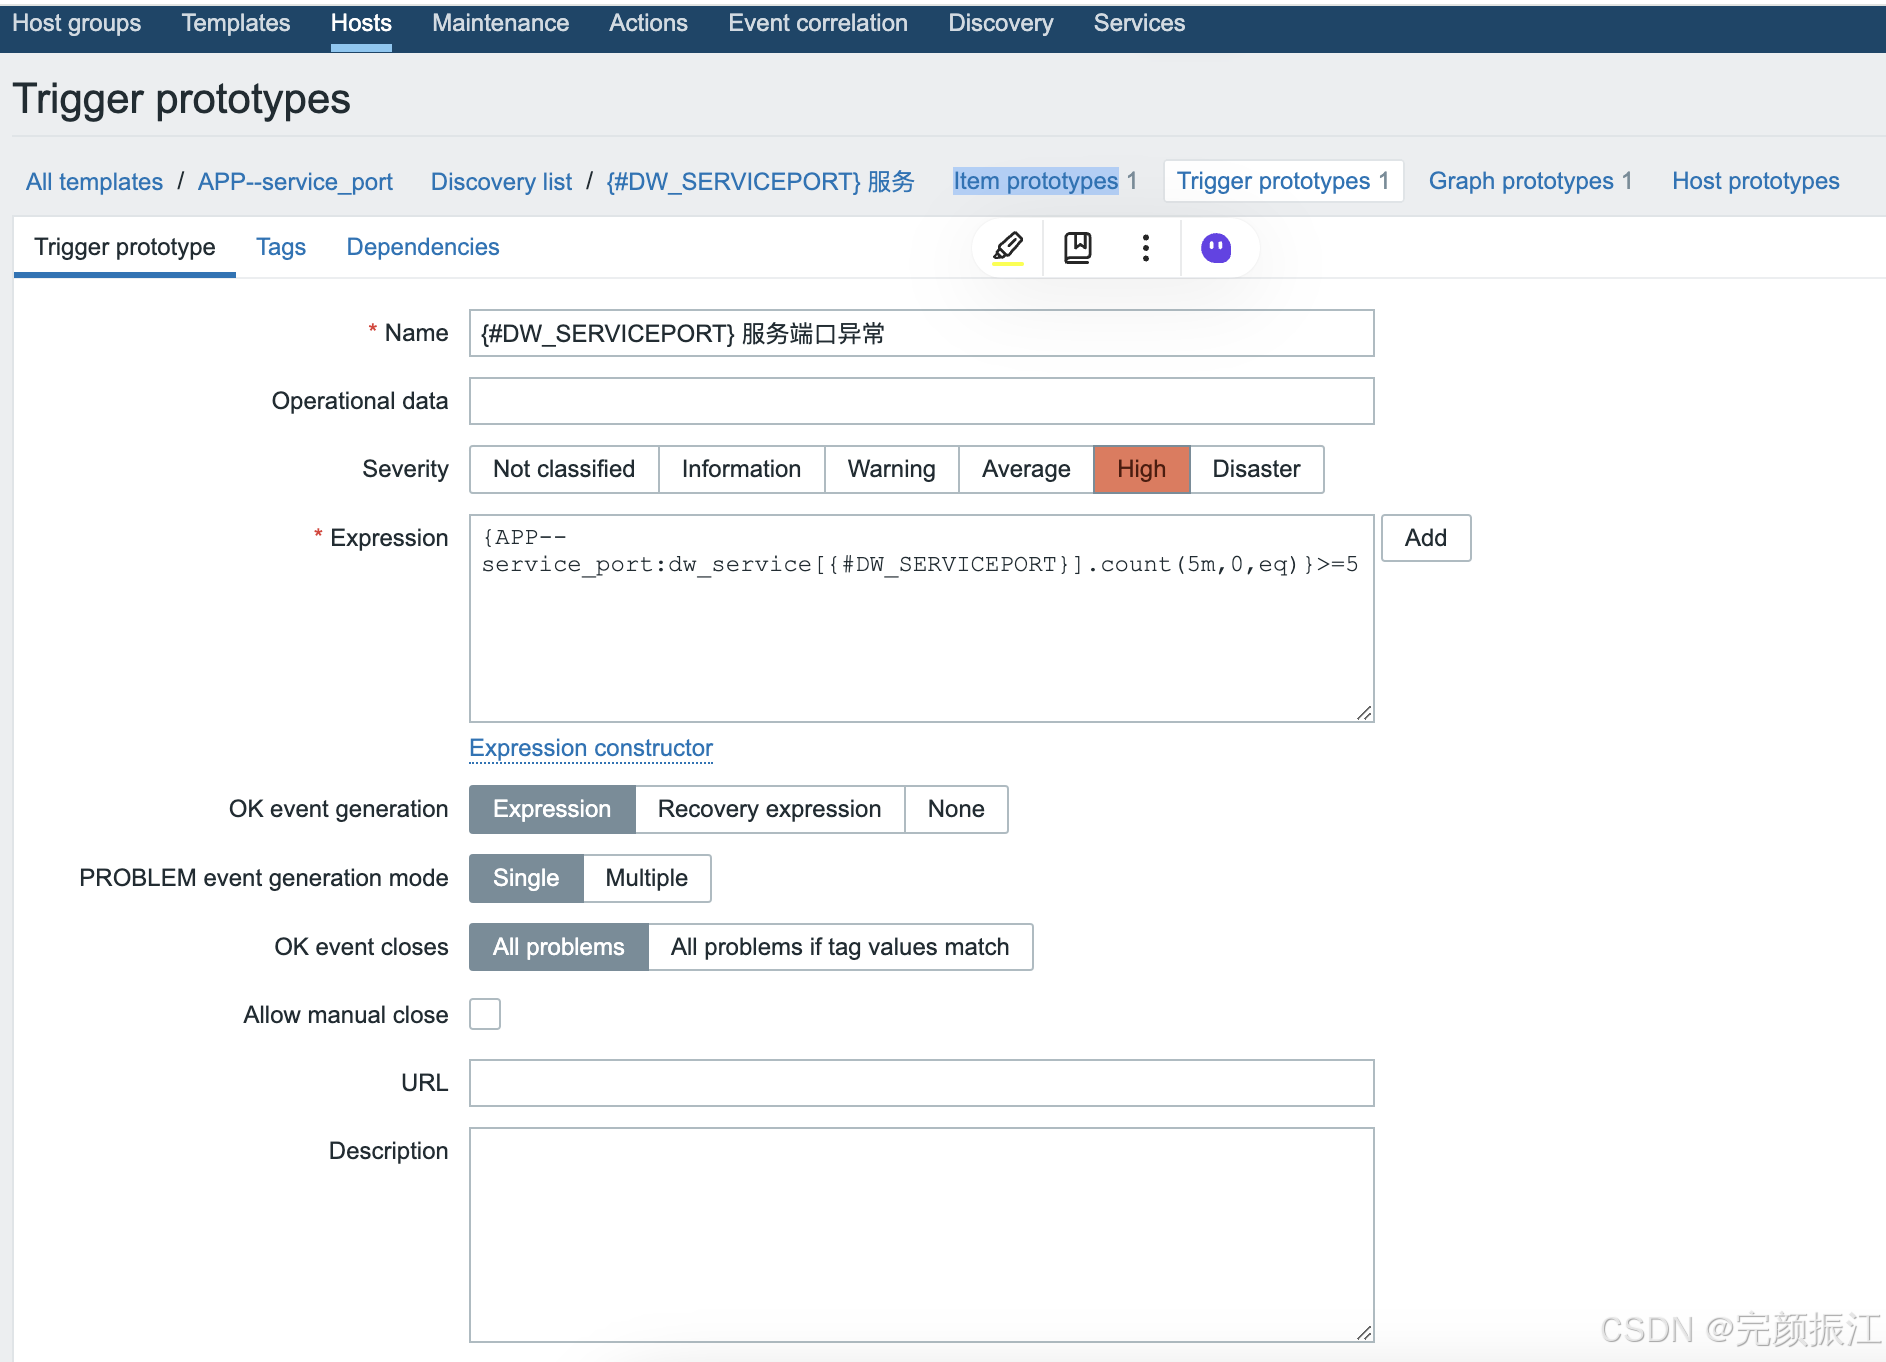Click the yellow highlighter extension icon

point(1009,248)
